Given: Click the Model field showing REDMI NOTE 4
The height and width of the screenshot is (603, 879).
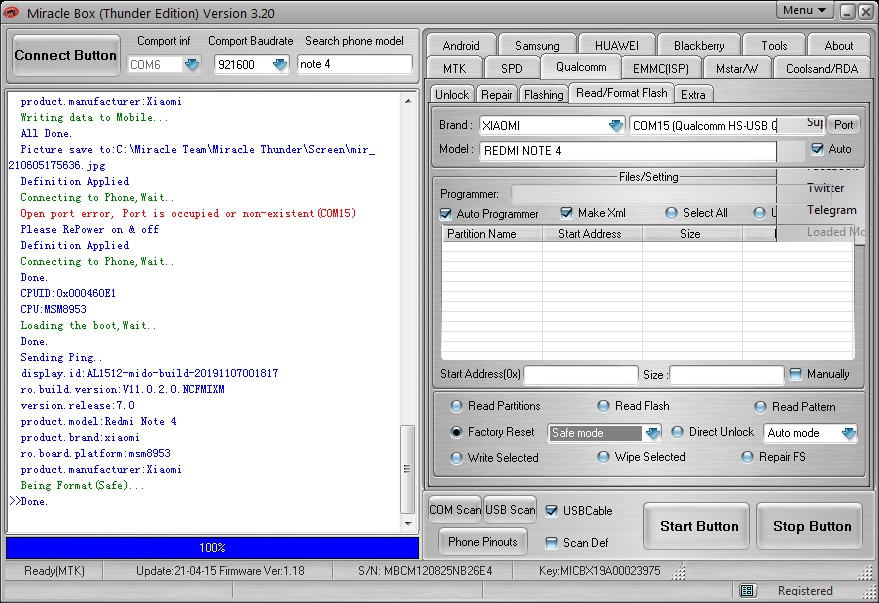Looking at the screenshot, I should click(x=628, y=151).
